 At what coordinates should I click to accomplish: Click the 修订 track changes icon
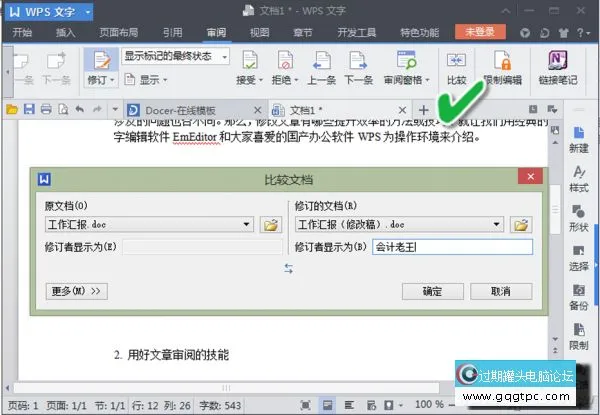click(101, 61)
